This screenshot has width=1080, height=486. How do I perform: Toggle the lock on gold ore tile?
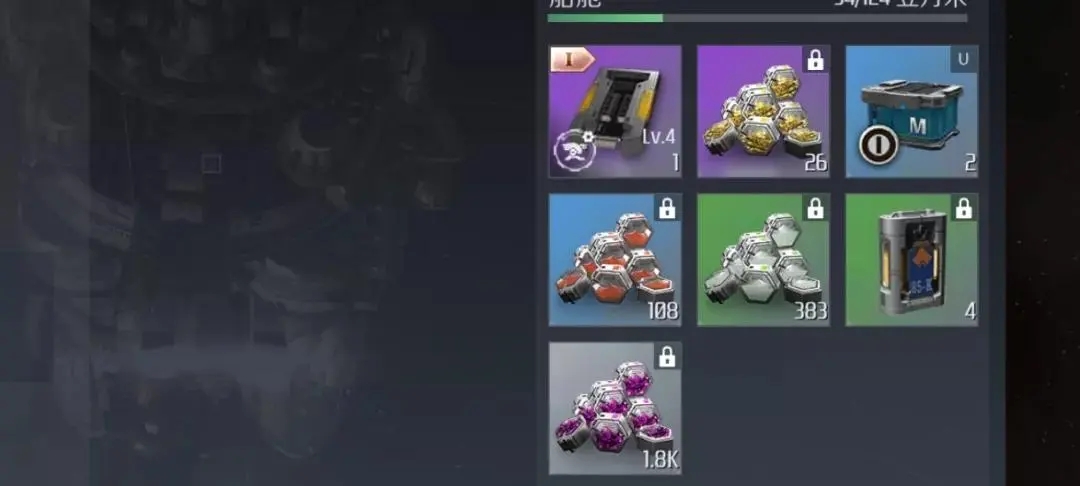click(816, 60)
